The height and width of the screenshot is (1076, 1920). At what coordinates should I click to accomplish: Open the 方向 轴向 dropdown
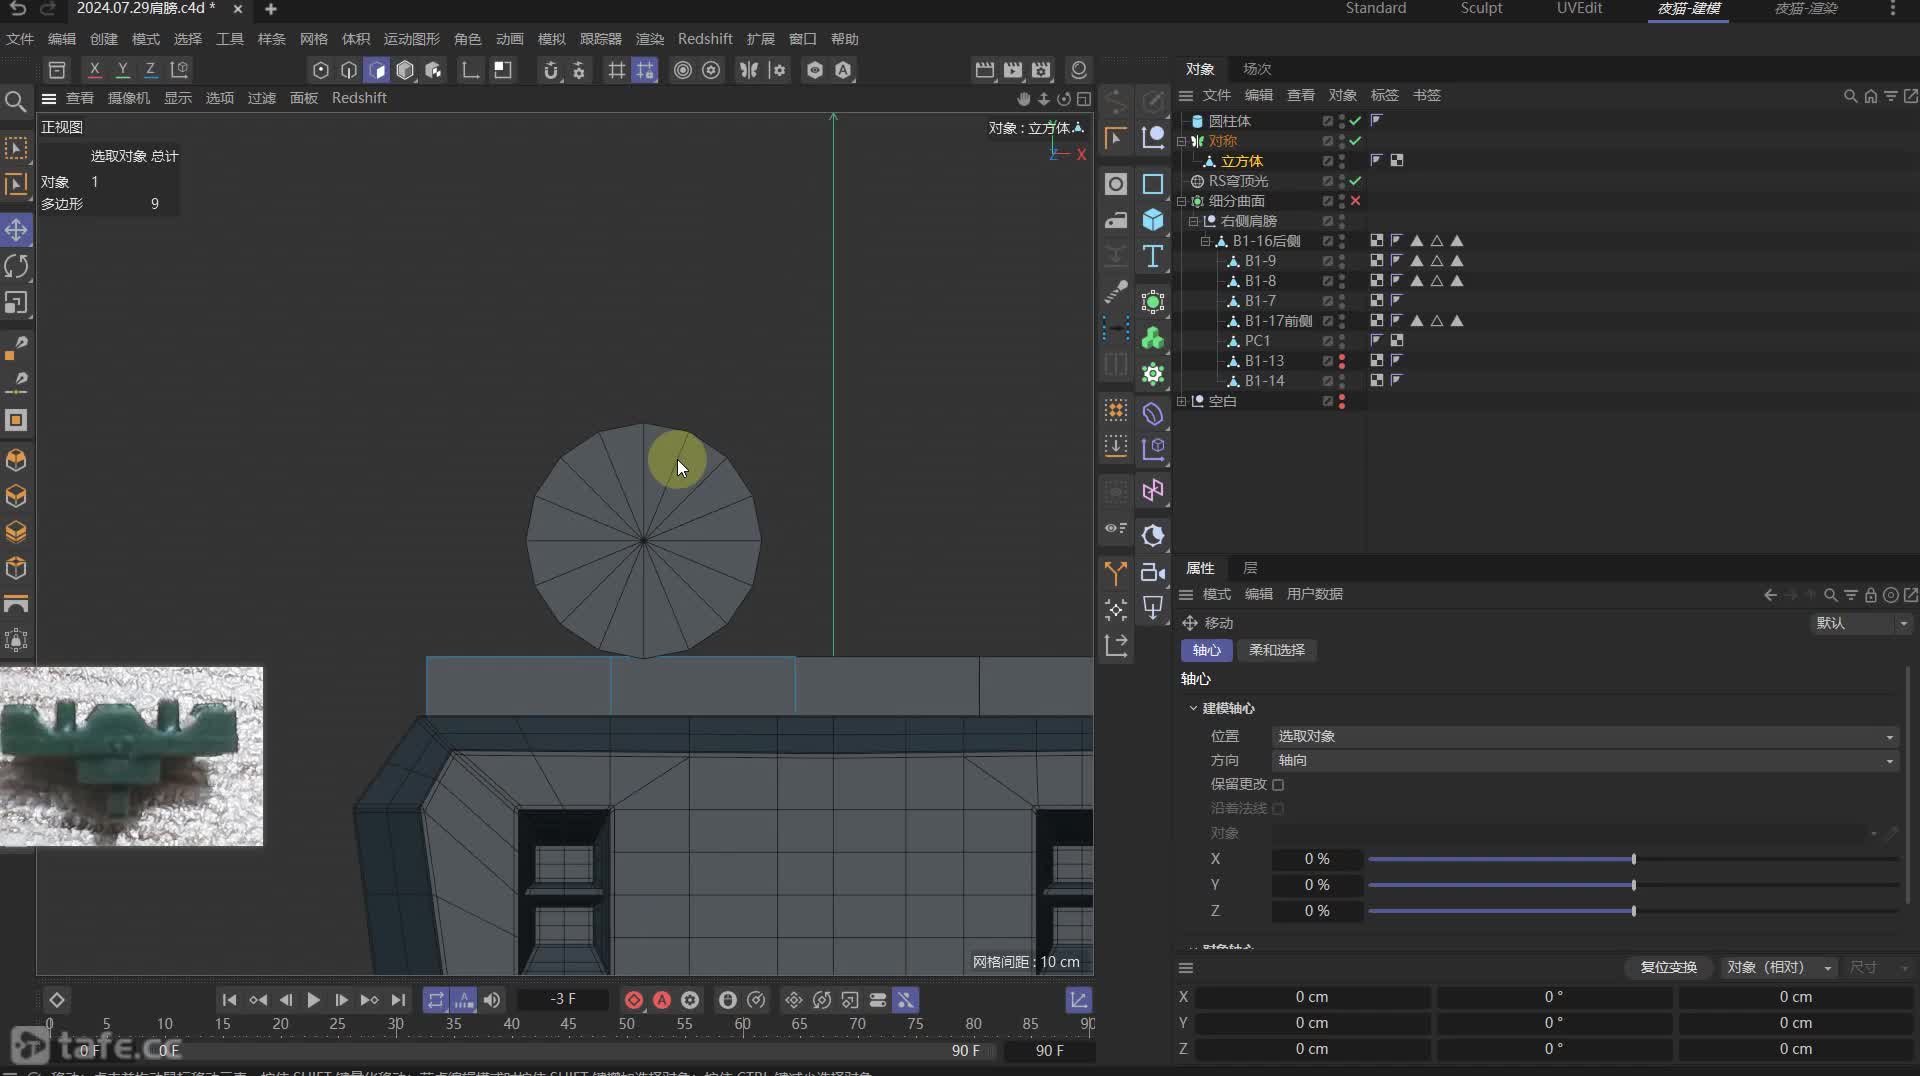[1586, 760]
